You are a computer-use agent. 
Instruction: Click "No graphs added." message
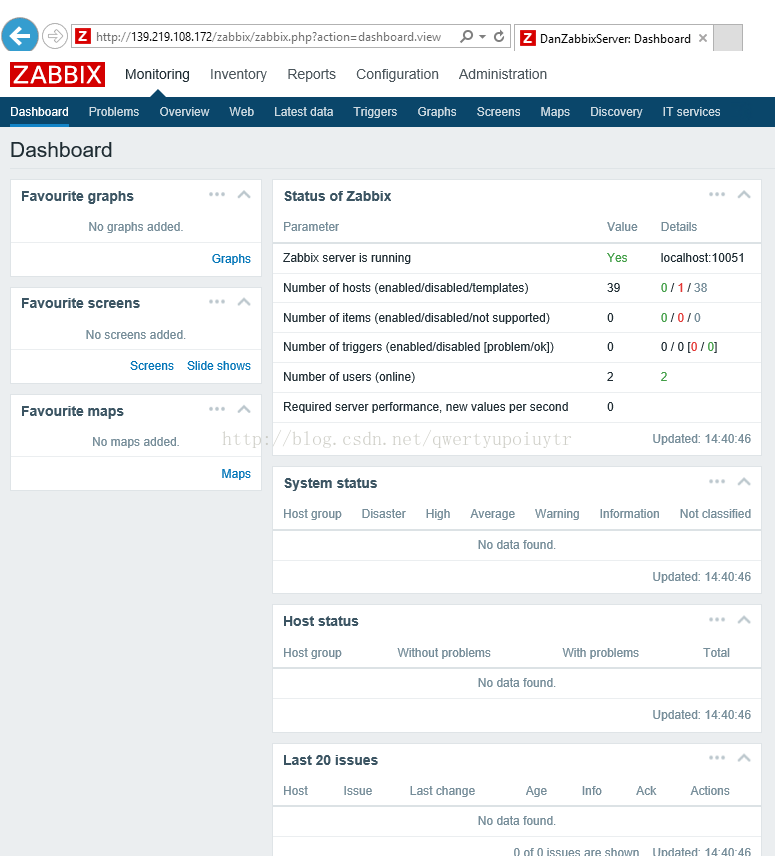[x=136, y=227]
